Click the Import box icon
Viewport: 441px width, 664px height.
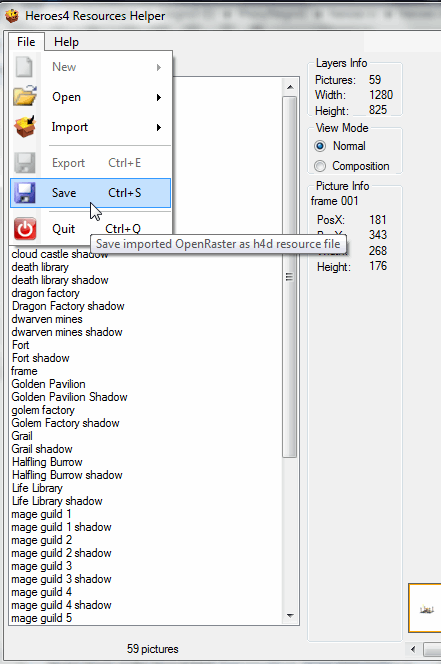(25, 127)
